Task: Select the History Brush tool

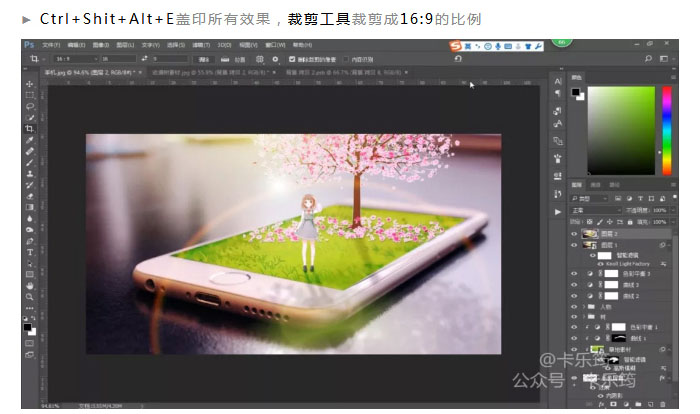Action: click(30, 185)
